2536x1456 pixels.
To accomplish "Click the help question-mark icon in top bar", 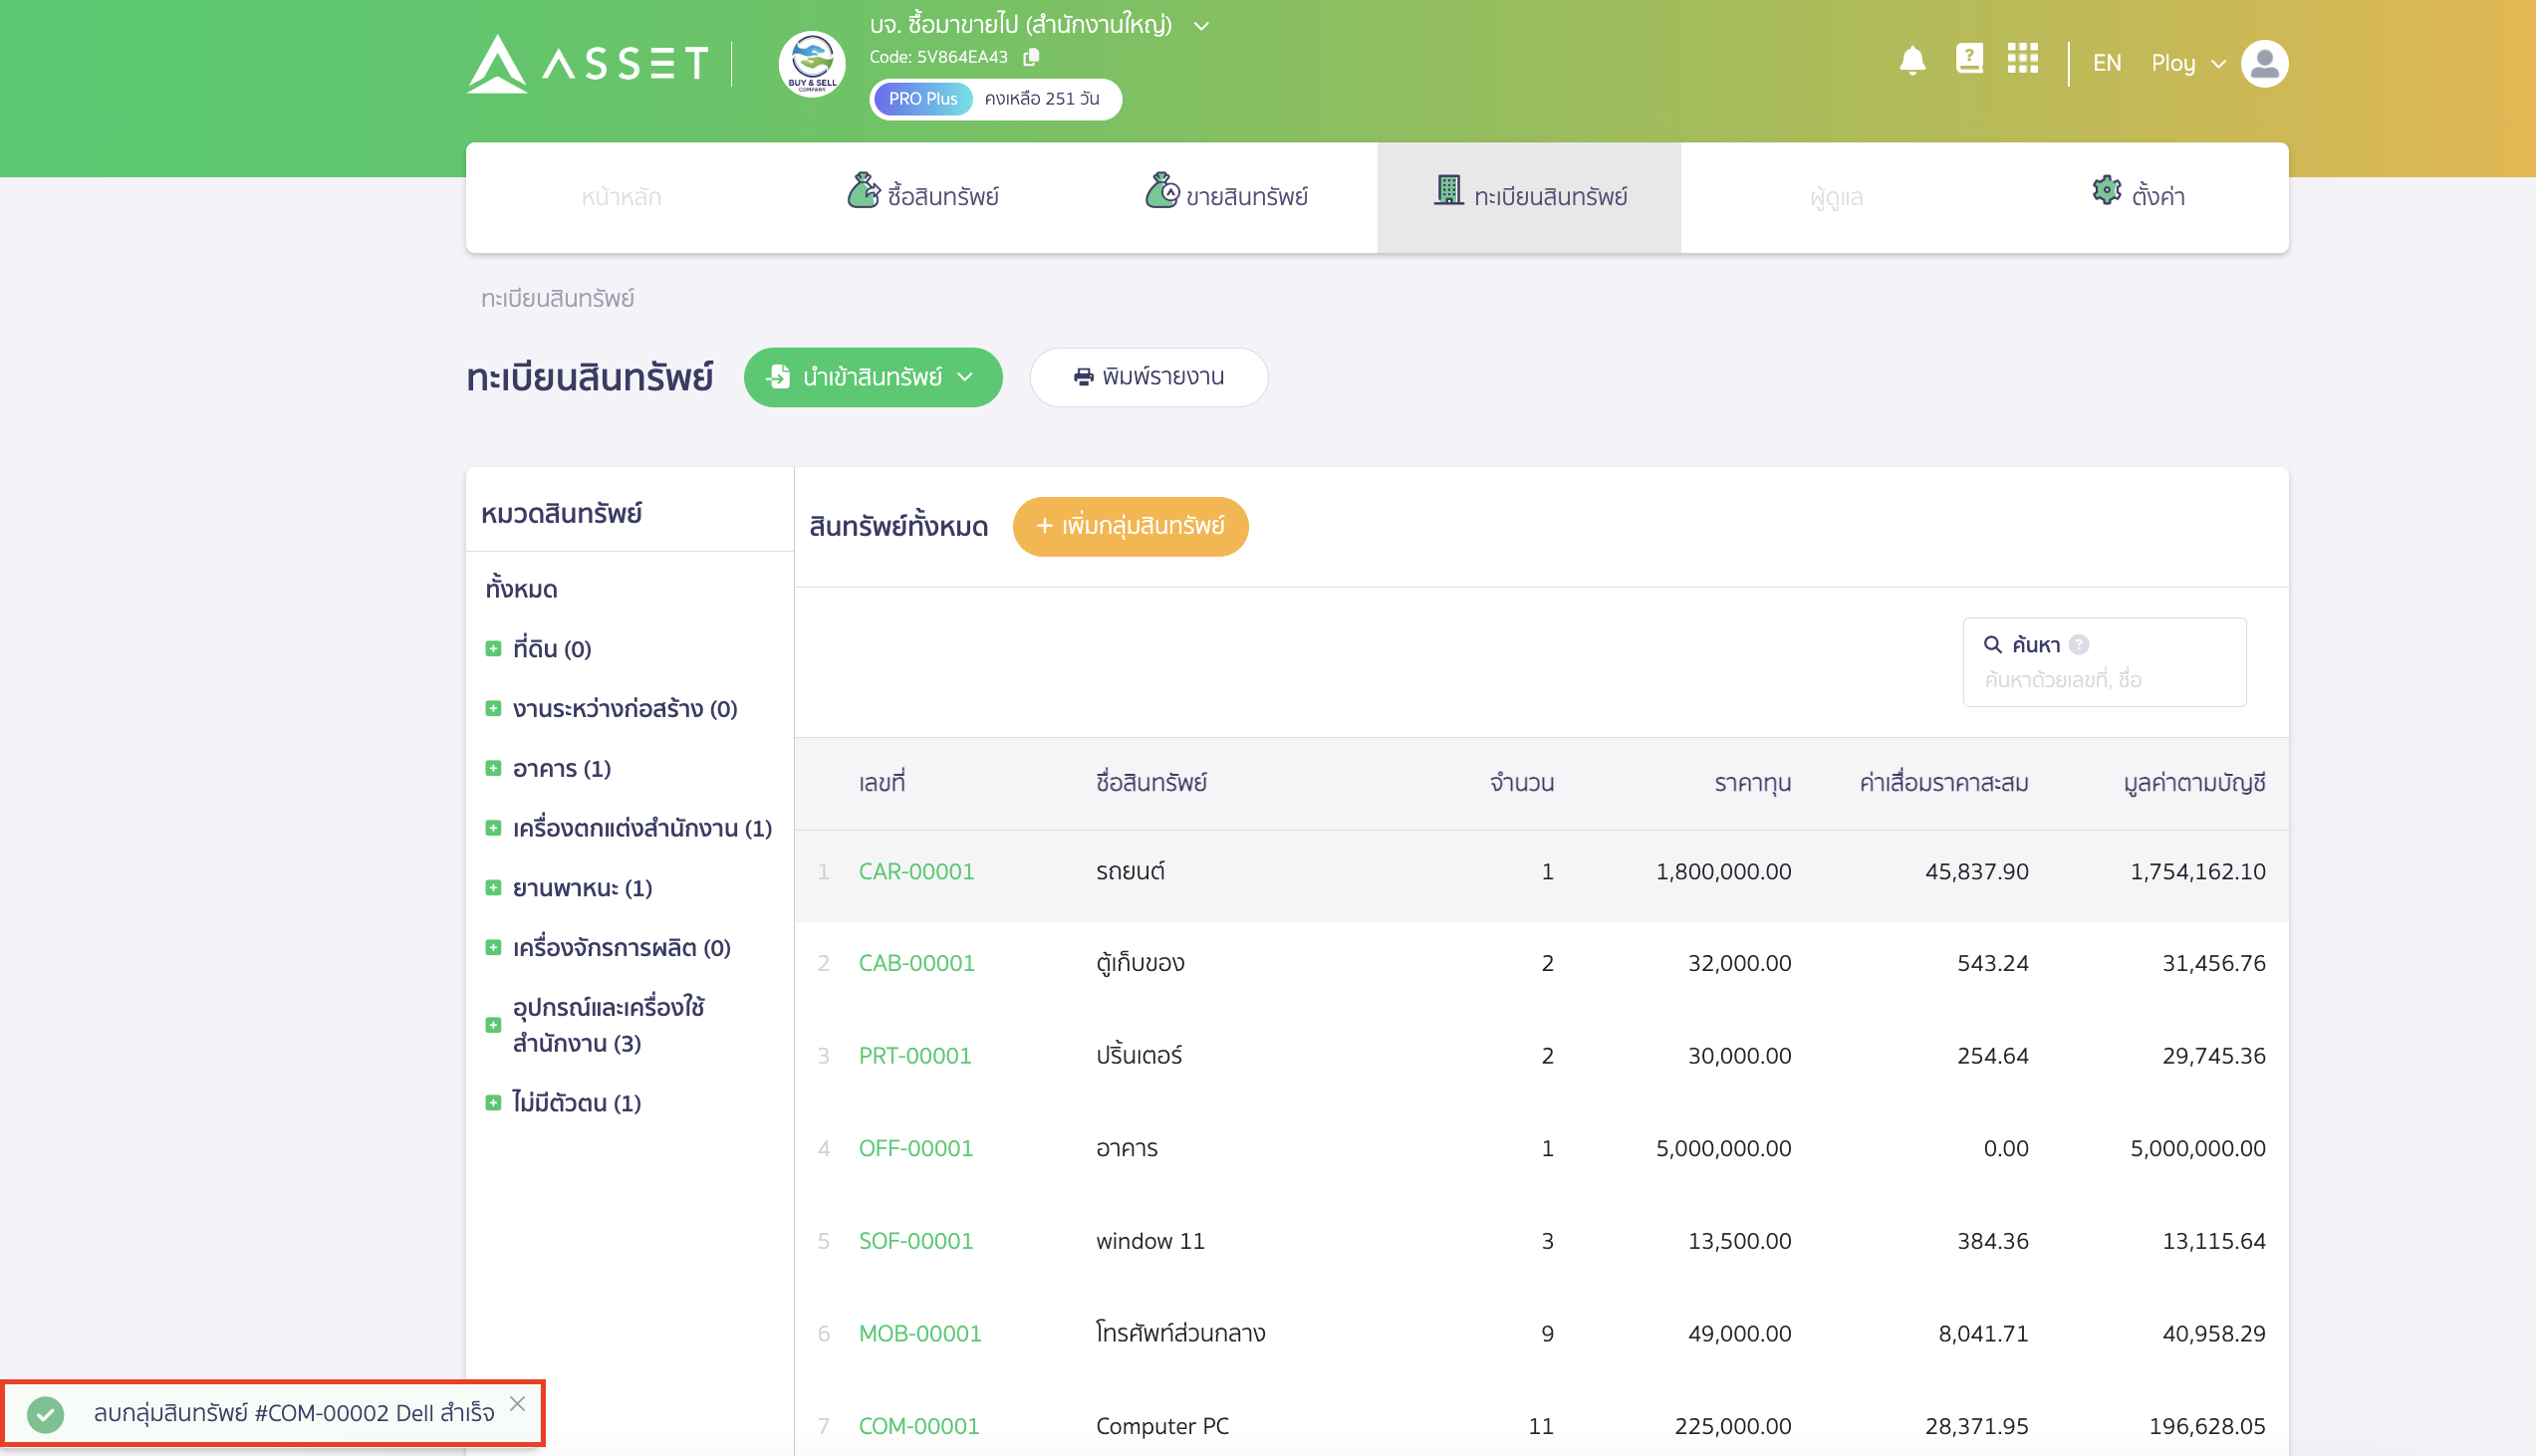I will click(1969, 60).
